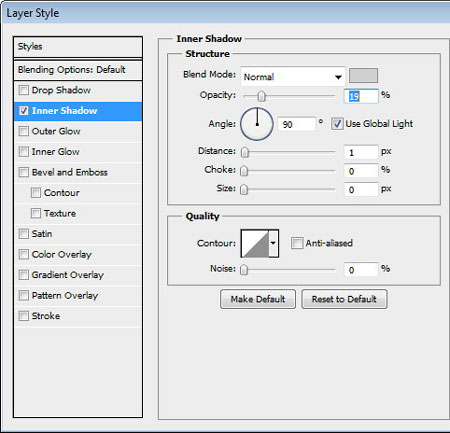This screenshot has height=433, width=450.
Task: Open the shadow color swatch
Action: tap(363, 75)
